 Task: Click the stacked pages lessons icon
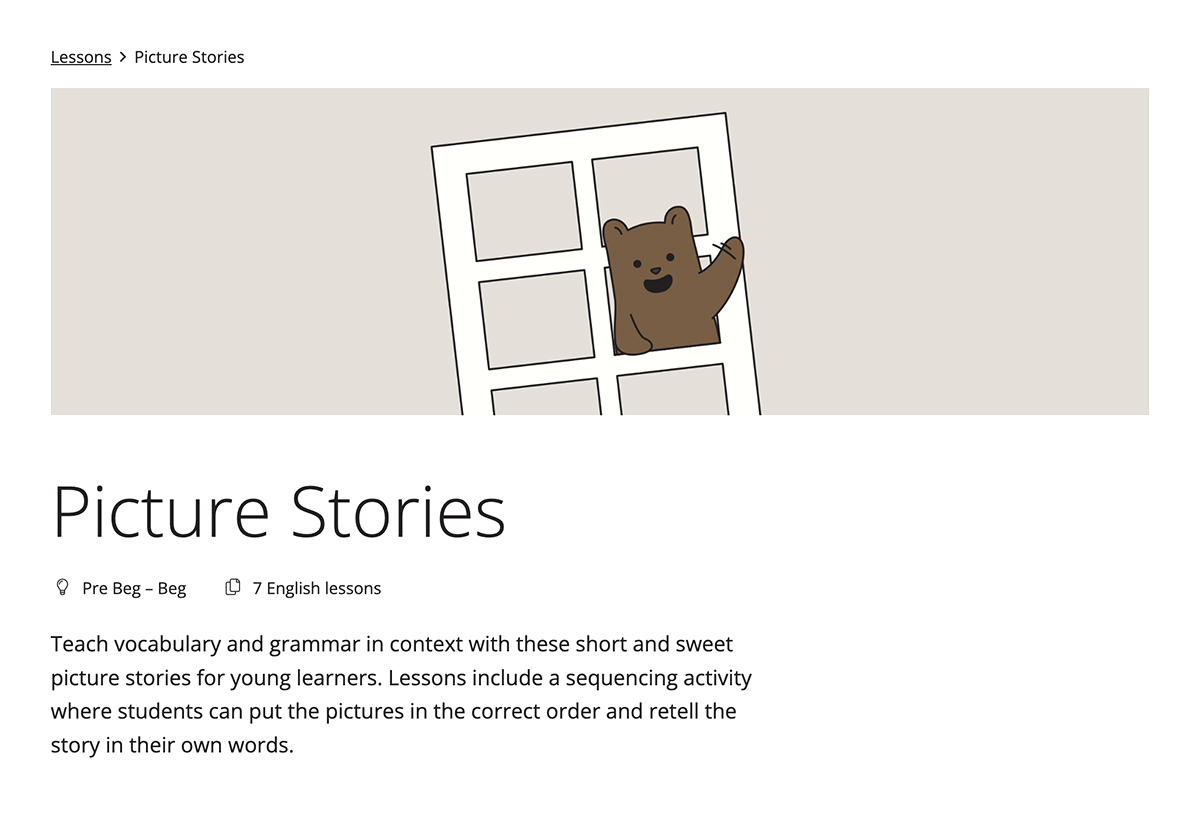(x=233, y=587)
